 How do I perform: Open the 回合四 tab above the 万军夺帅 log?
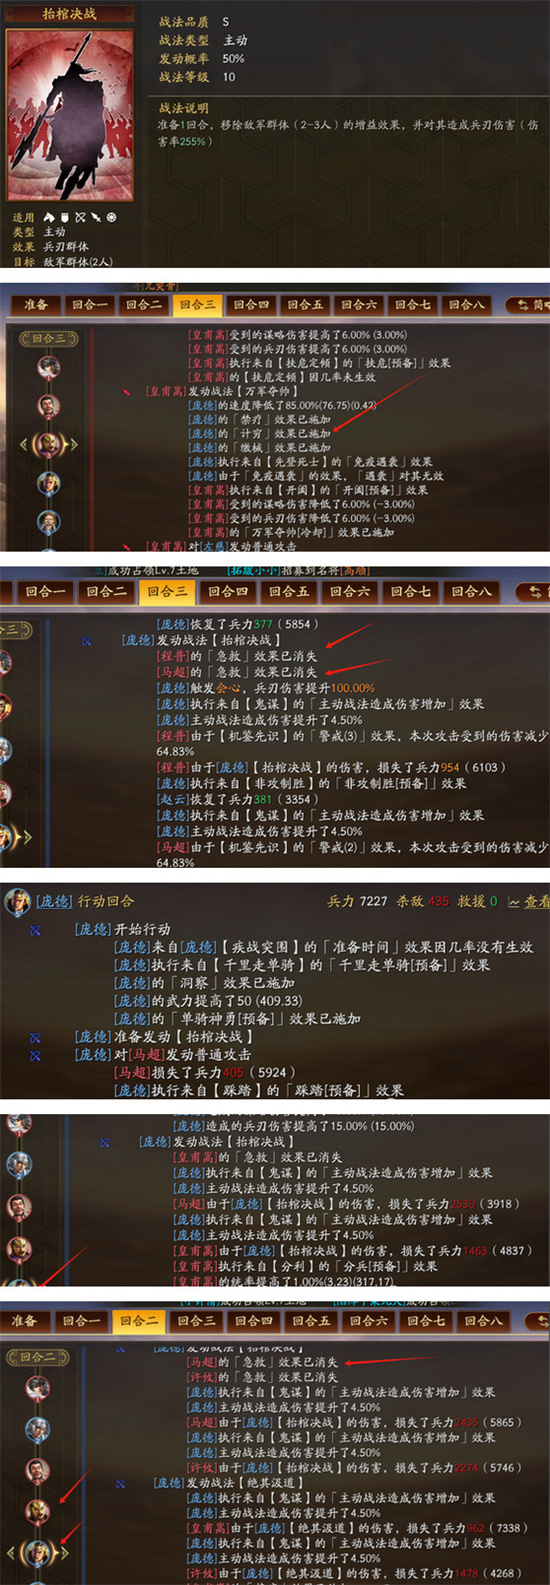point(251,304)
